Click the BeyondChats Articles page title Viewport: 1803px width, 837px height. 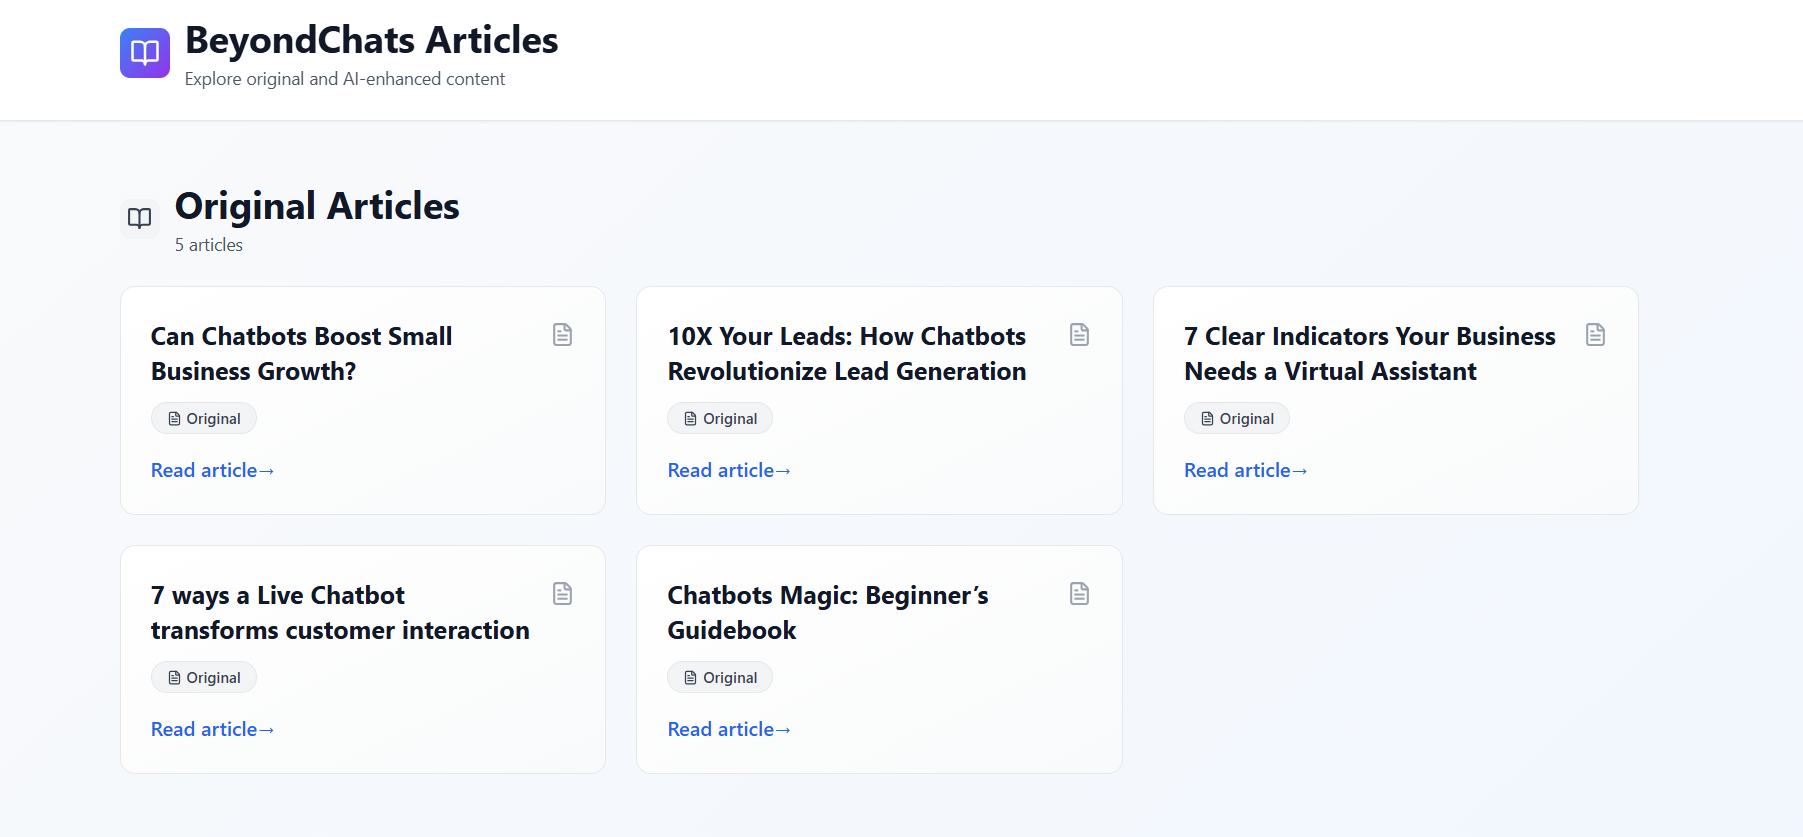coord(371,41)
